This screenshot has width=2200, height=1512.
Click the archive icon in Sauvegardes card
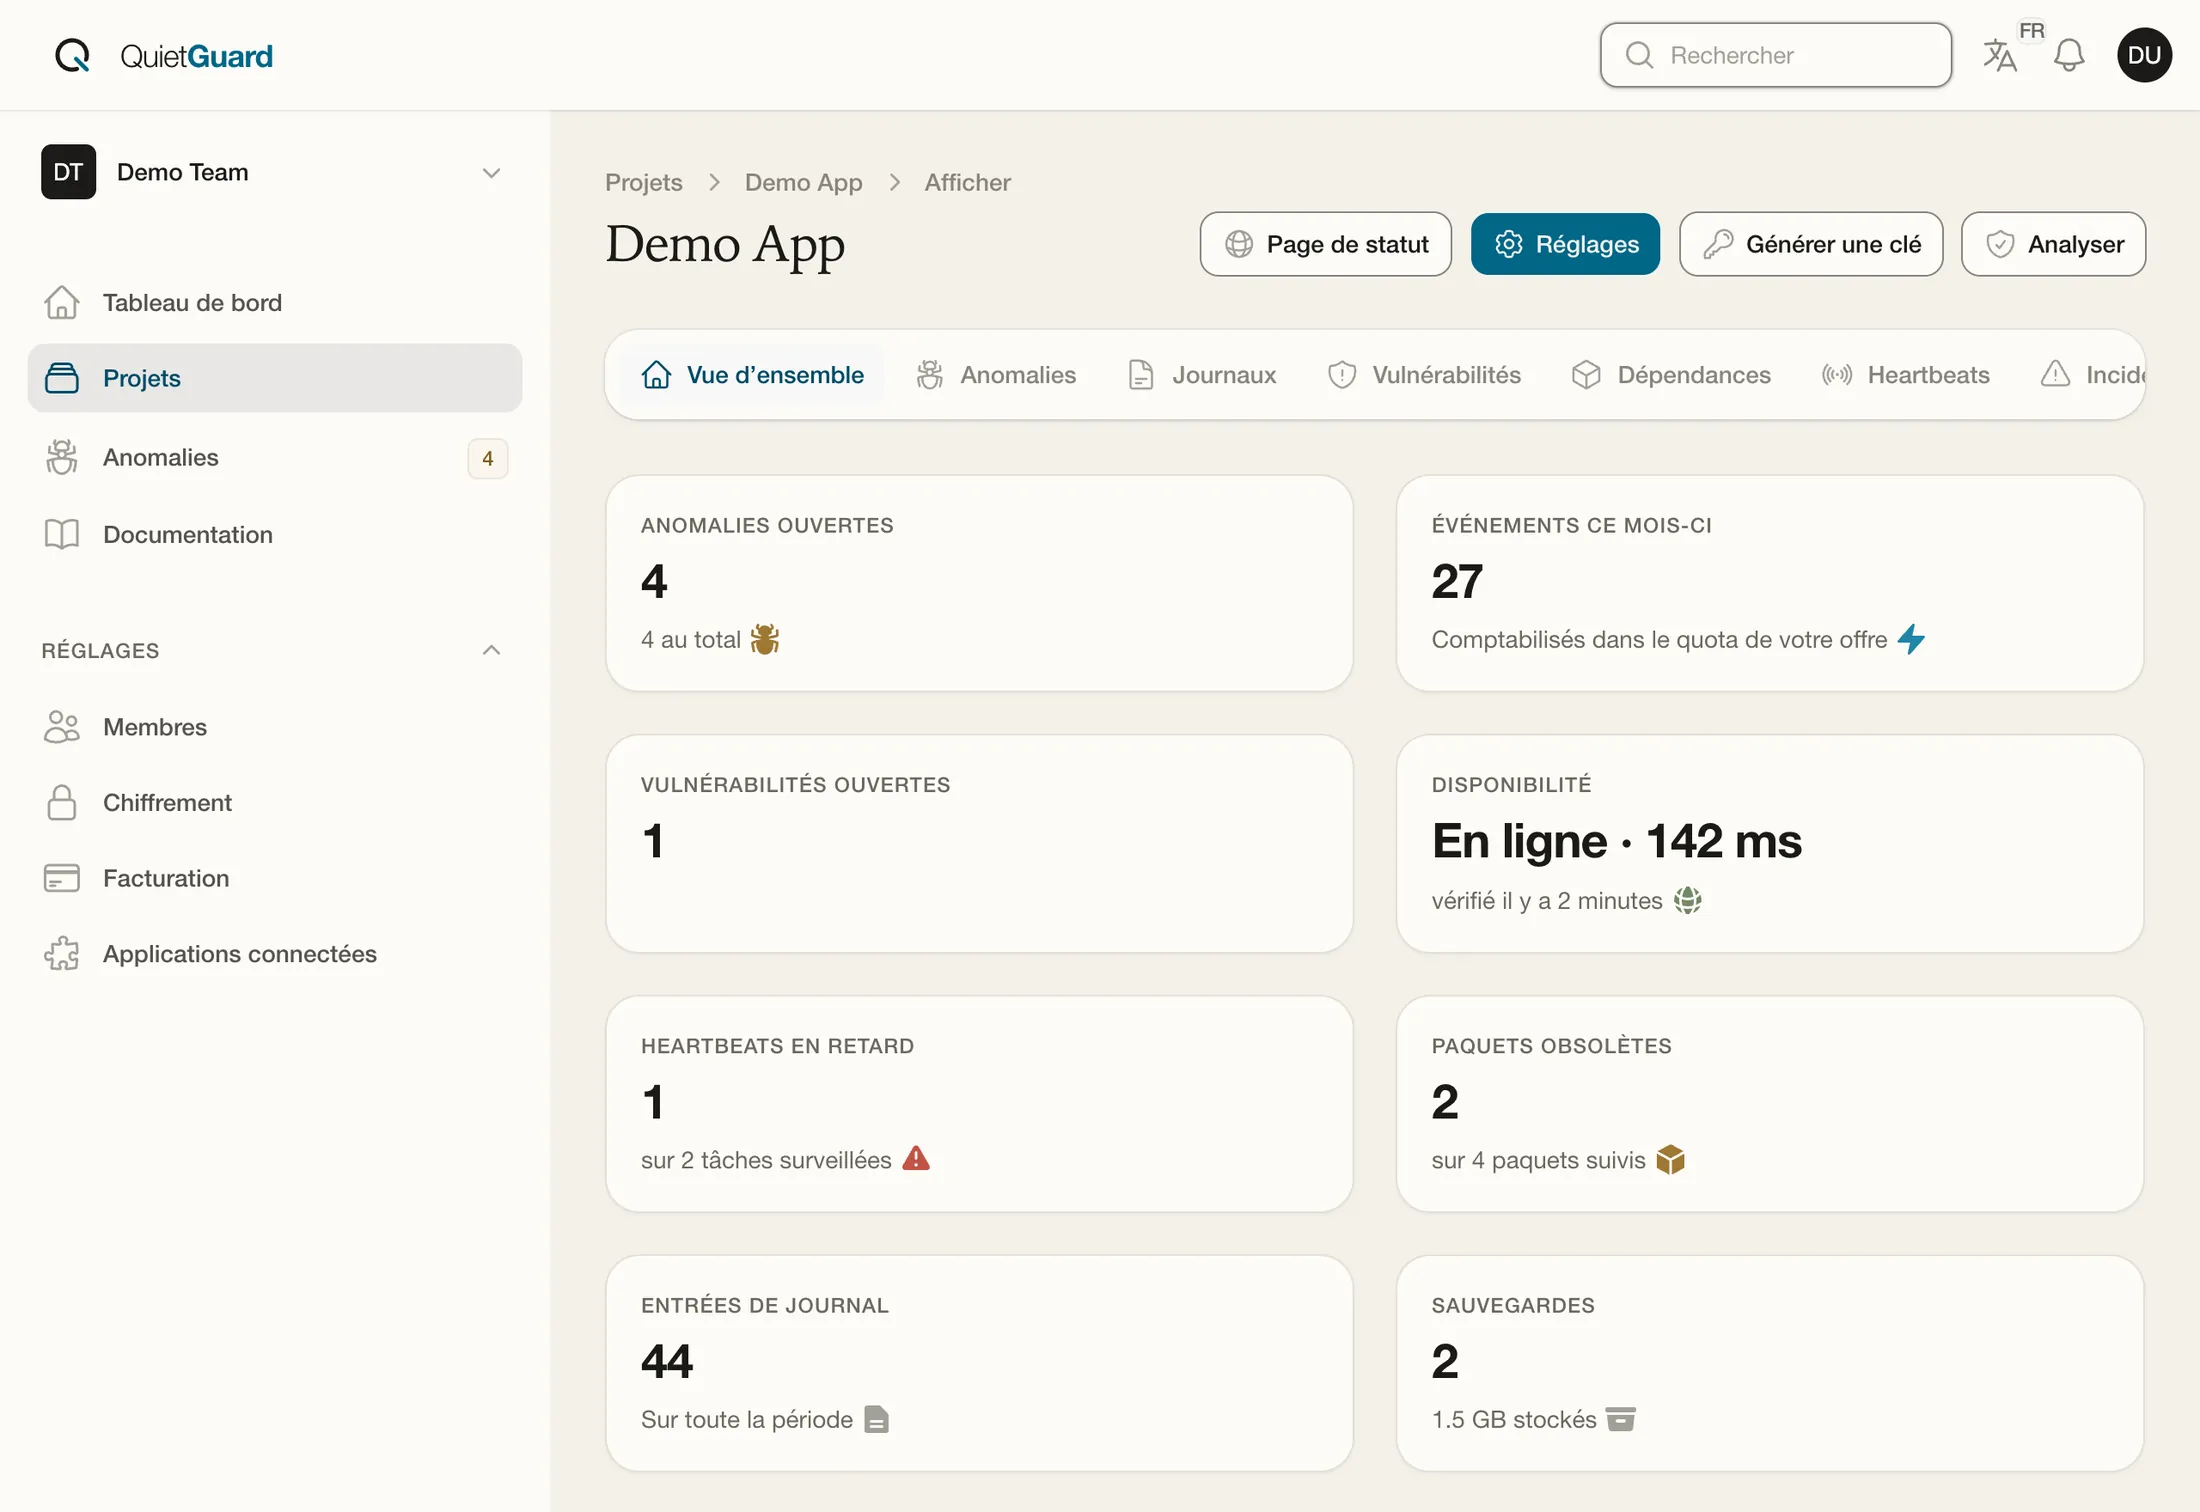coord(1620,1419)
